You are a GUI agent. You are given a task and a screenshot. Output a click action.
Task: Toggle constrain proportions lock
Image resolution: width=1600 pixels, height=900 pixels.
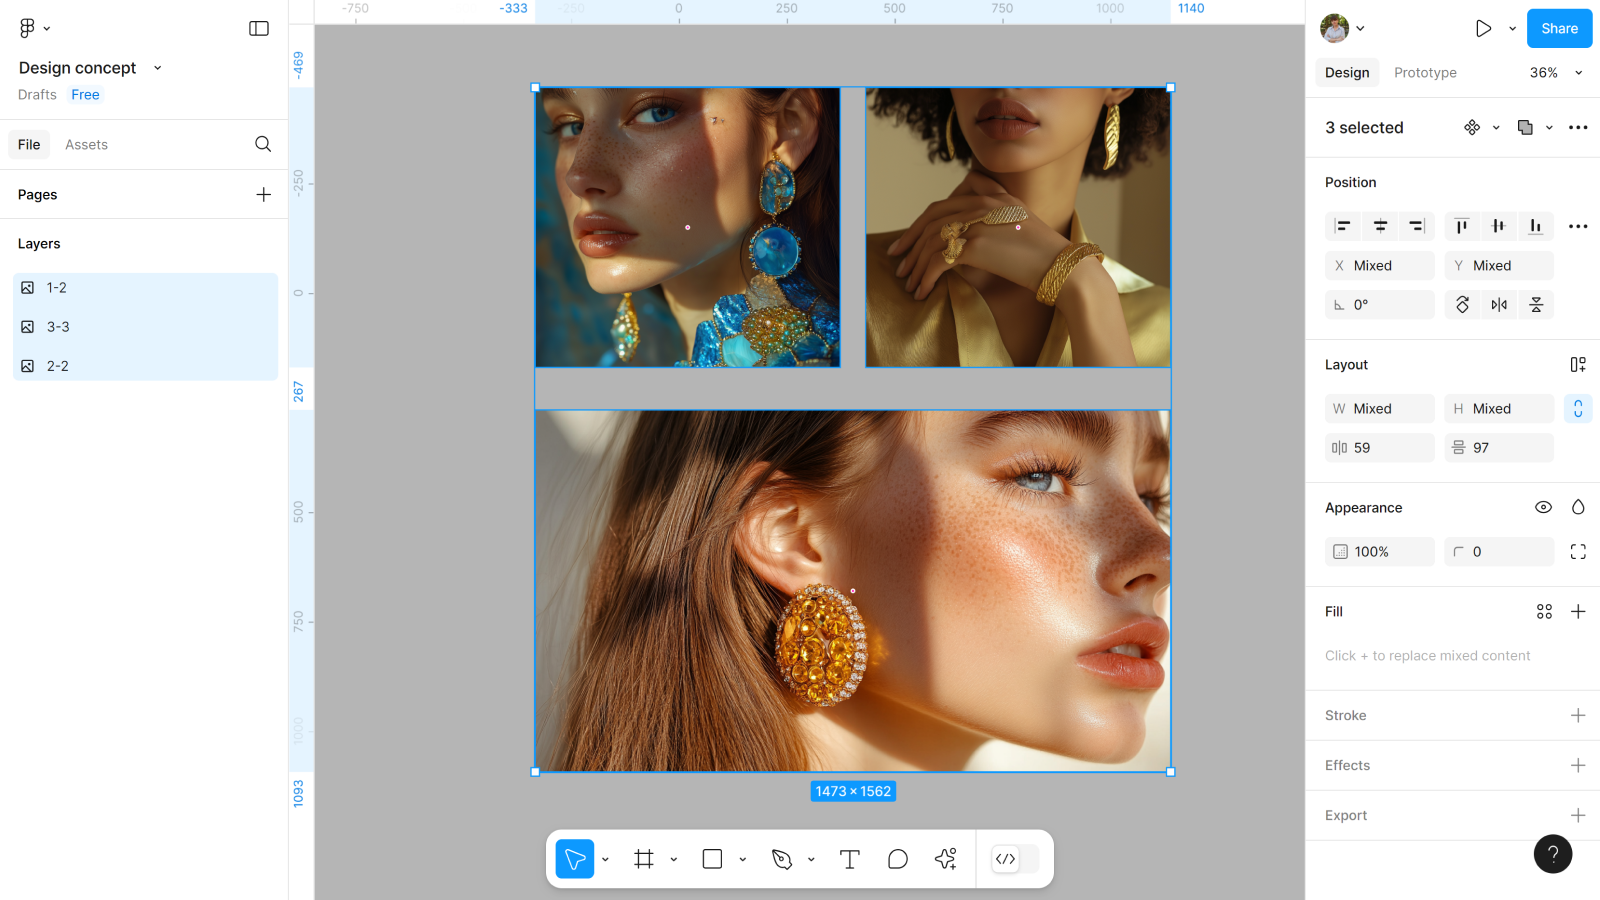point(1577,409)
